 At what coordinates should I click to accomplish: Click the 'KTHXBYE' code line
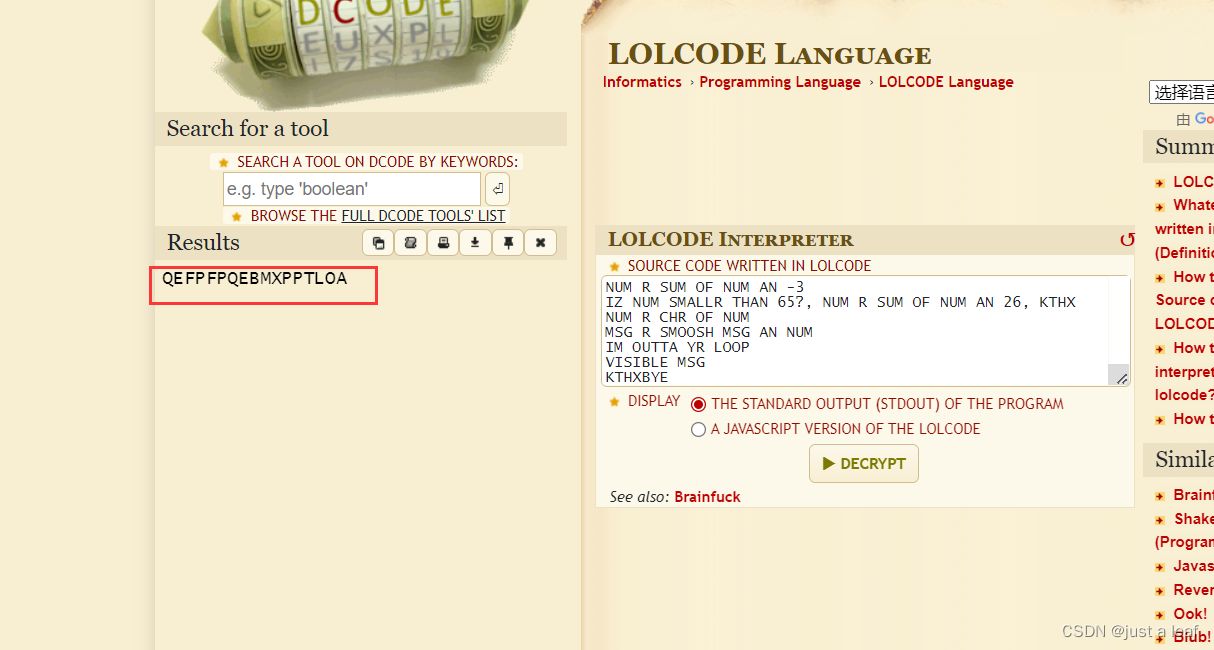pyautogui.click(x=637, y=377)
